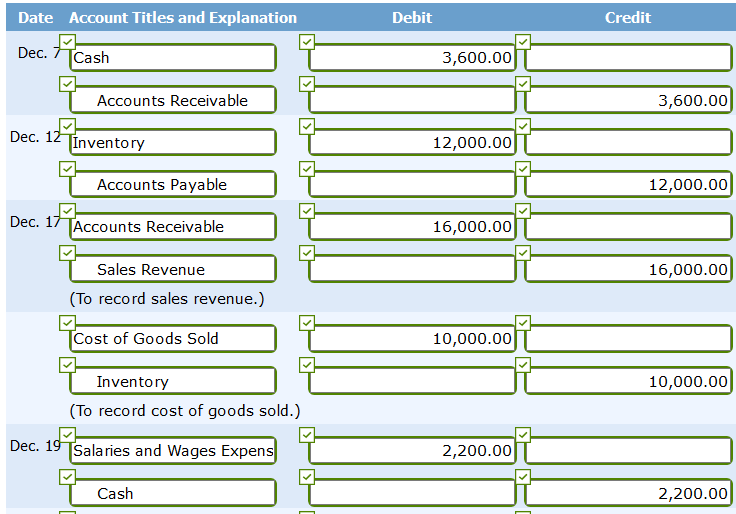Click the Dec. 19 date label
Screen dimensions: 736x514
pos(36,445)
